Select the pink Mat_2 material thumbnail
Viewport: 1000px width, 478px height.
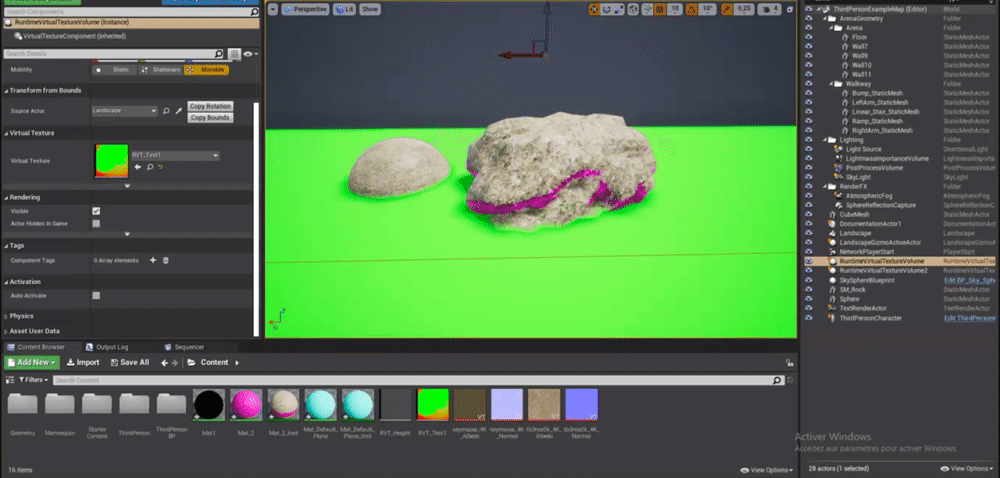(x=246, y=405)
